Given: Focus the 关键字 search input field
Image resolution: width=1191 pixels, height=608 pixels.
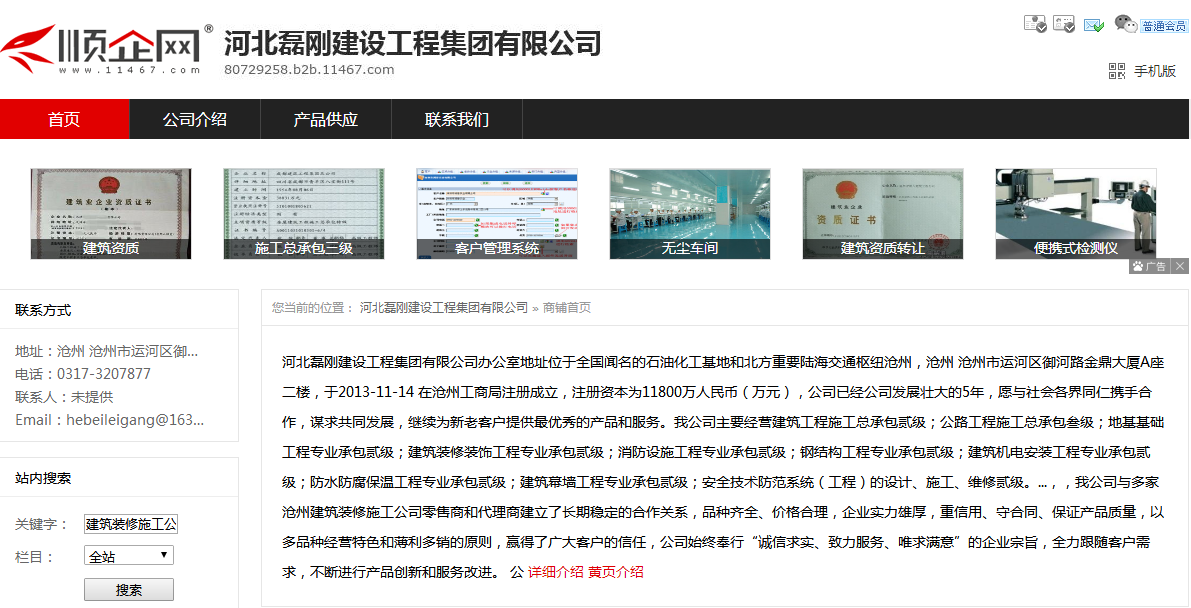Looking at the screenshot, I should point(131,524).
